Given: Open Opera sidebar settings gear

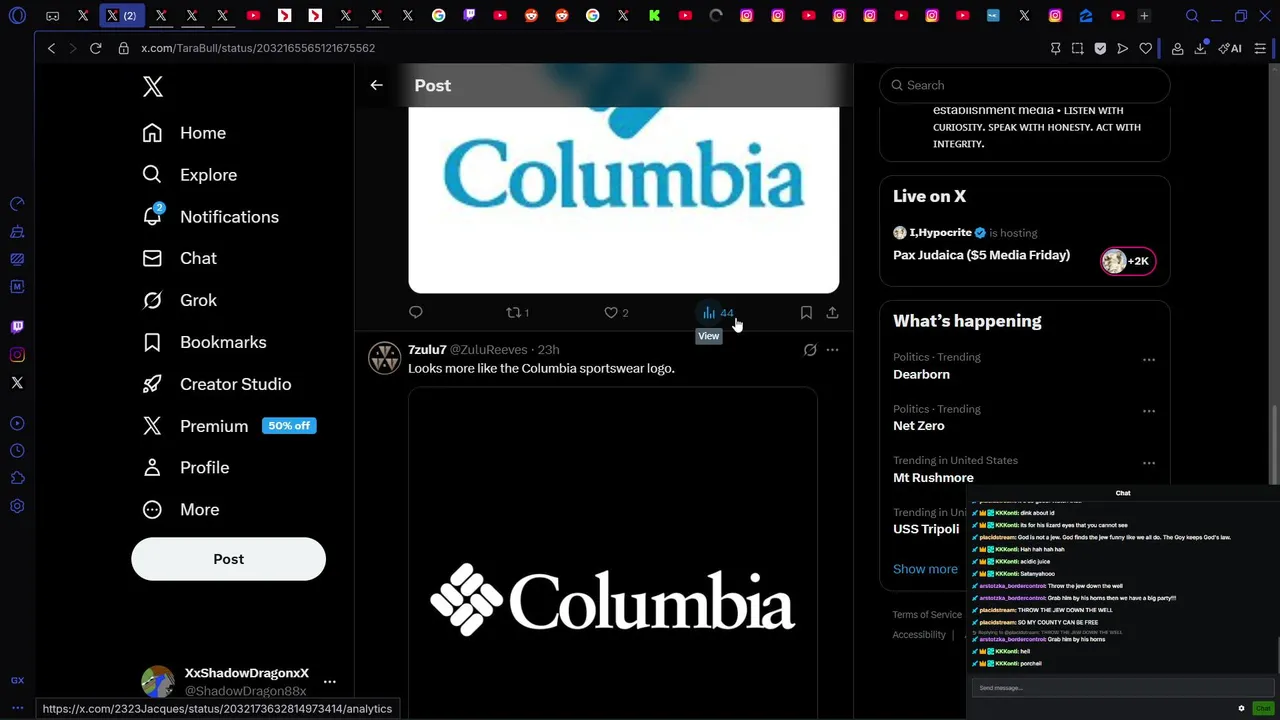Looking at the screenshot, I should 17,506.
